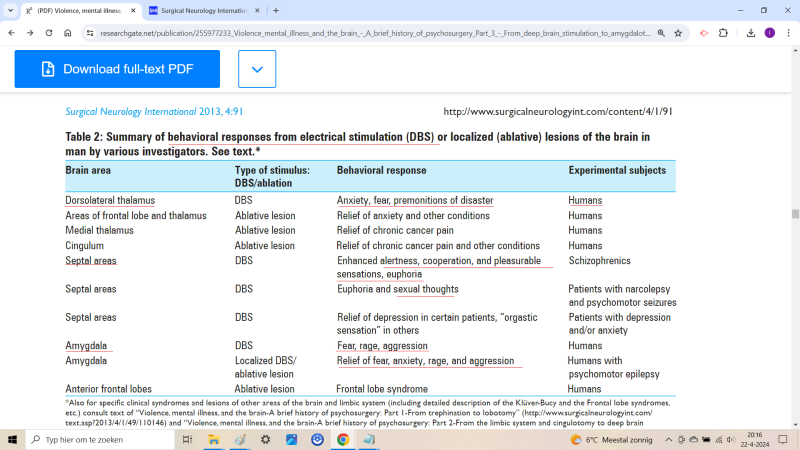Open Task View on taskbar
This screenshot has height=450, width=800.
point(187,439)
